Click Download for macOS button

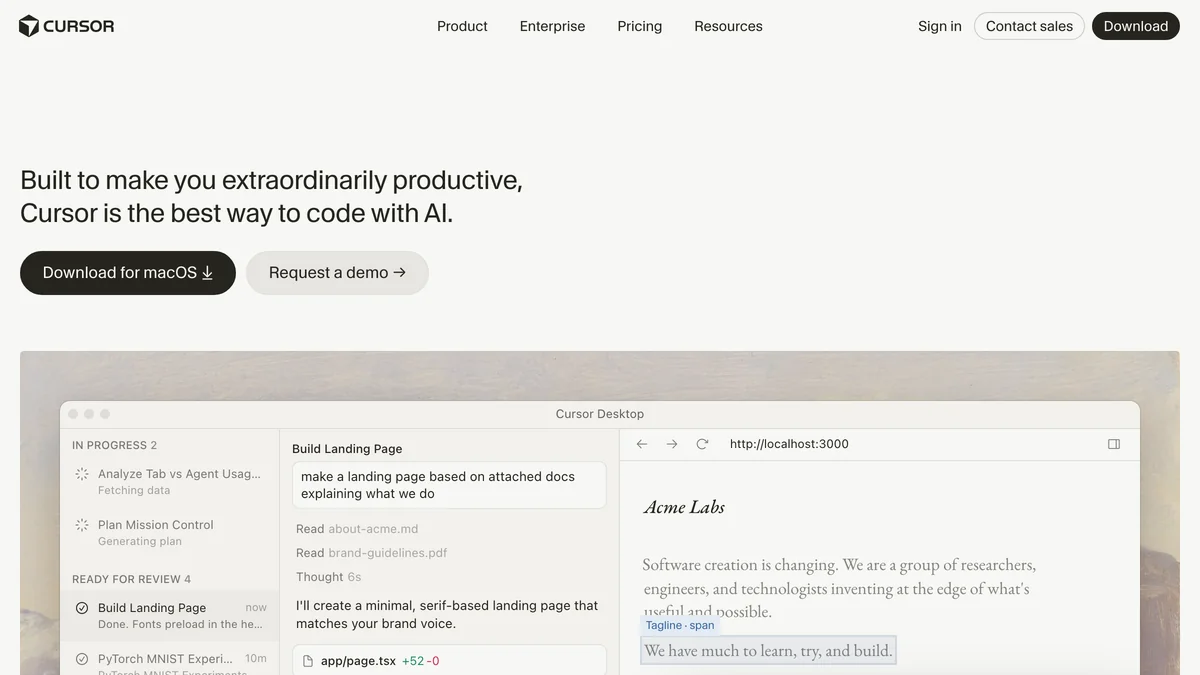coord(128,273)
